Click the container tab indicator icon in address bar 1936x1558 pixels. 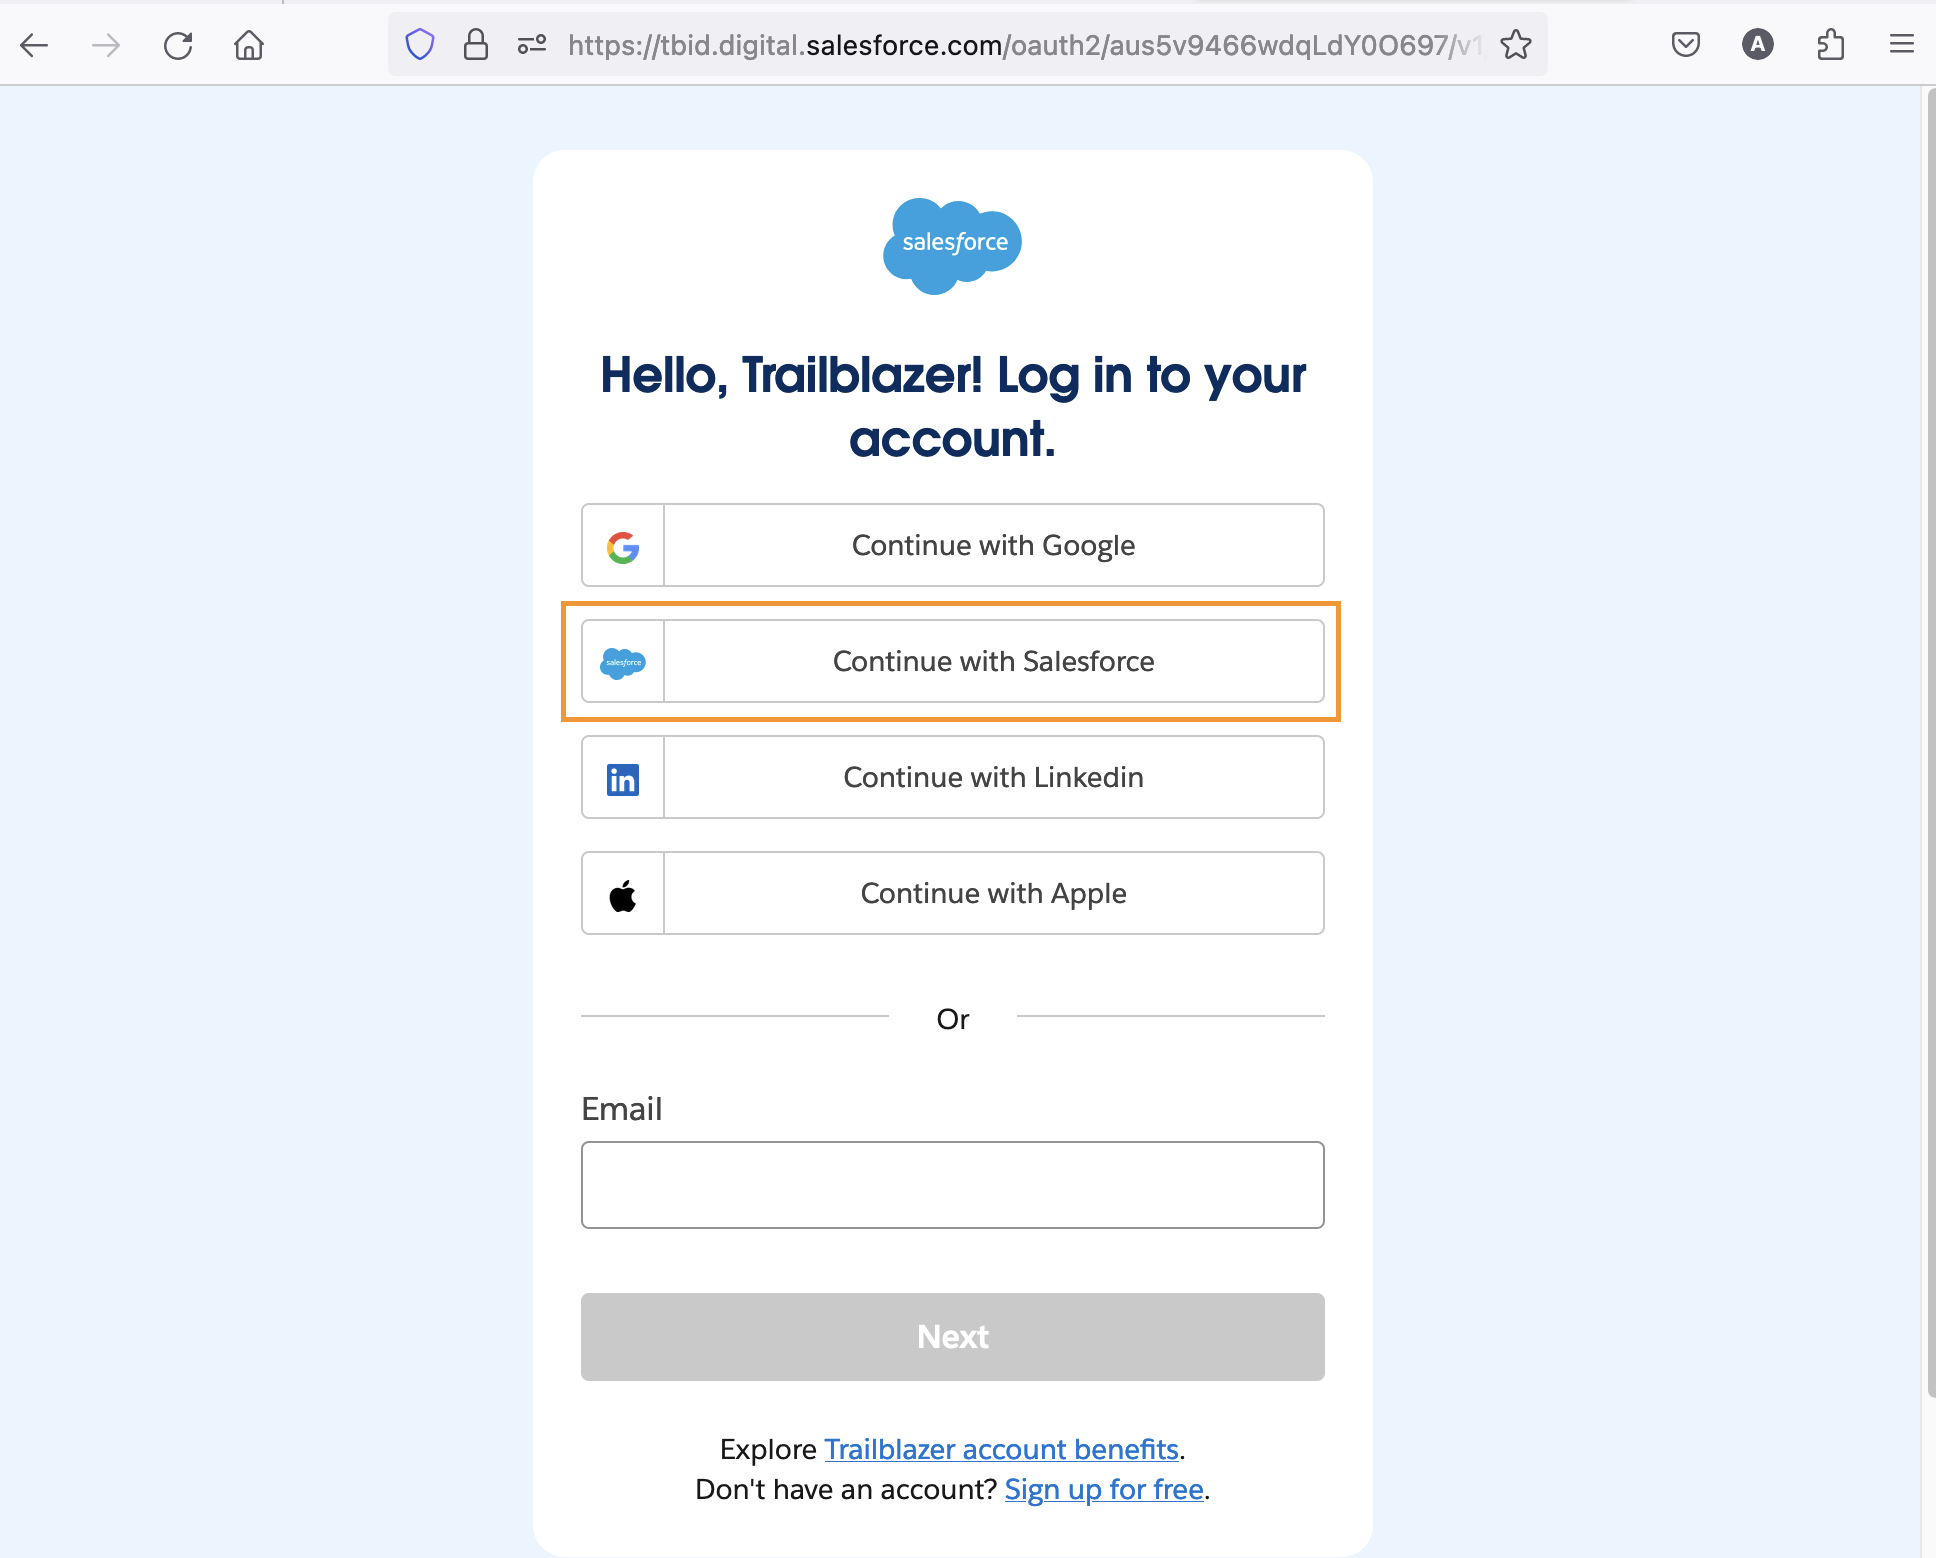tap(530, 44)
